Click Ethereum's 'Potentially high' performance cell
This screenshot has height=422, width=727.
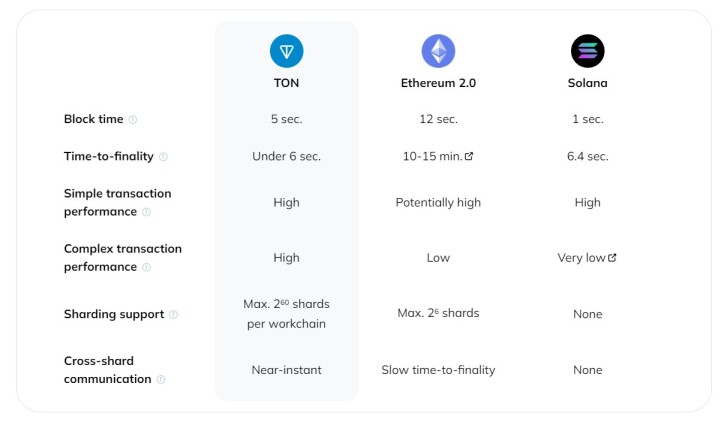(x=438, y=203)
